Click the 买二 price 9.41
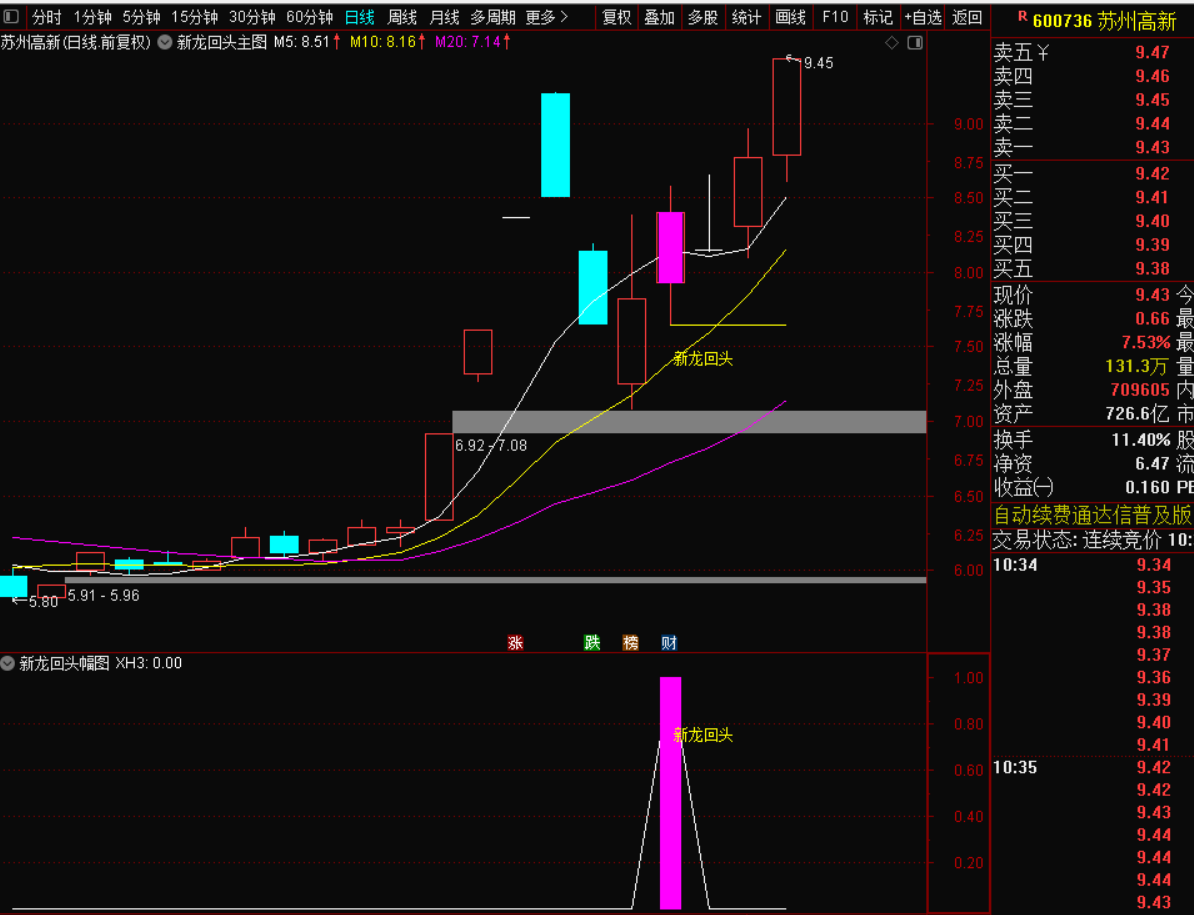 1152,197
